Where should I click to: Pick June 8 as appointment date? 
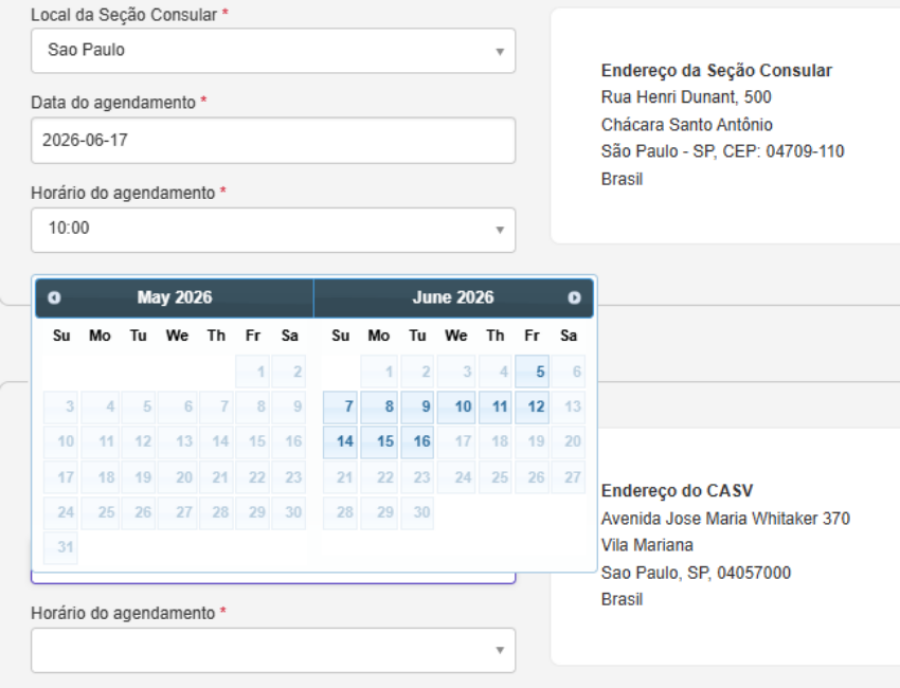pyautogui.click(x=379, y=408)
